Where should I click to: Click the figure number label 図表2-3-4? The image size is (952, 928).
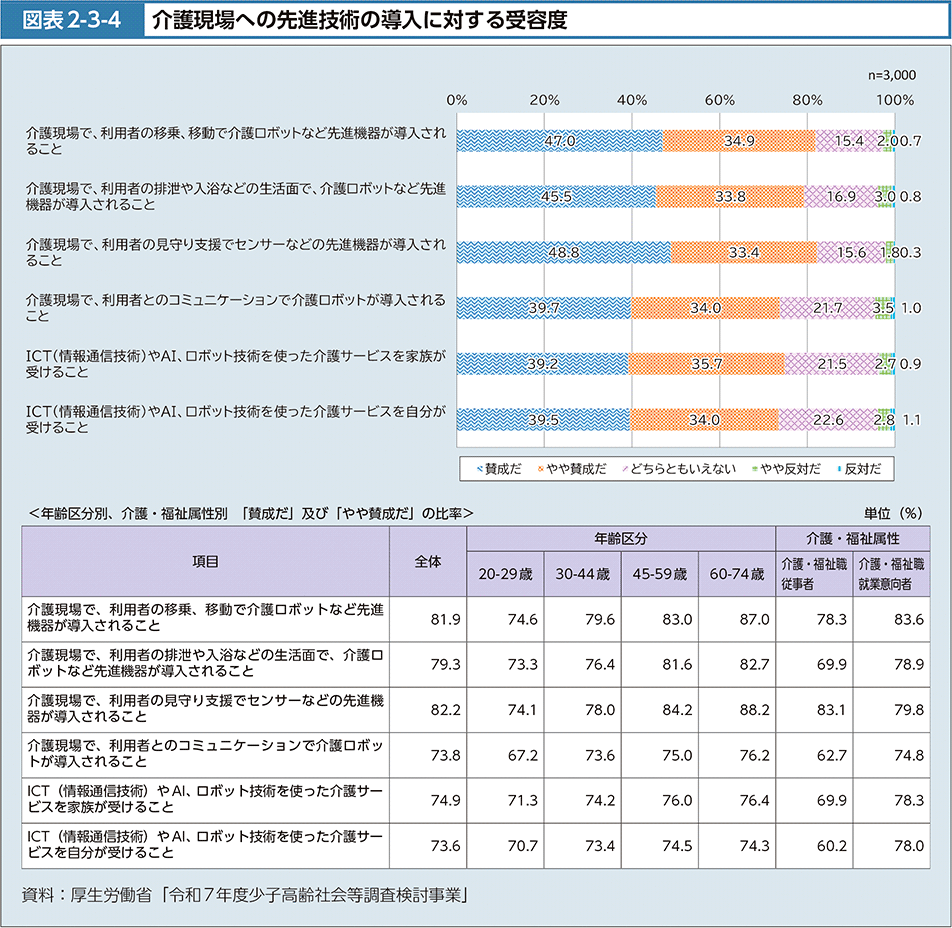click(72, 21)
